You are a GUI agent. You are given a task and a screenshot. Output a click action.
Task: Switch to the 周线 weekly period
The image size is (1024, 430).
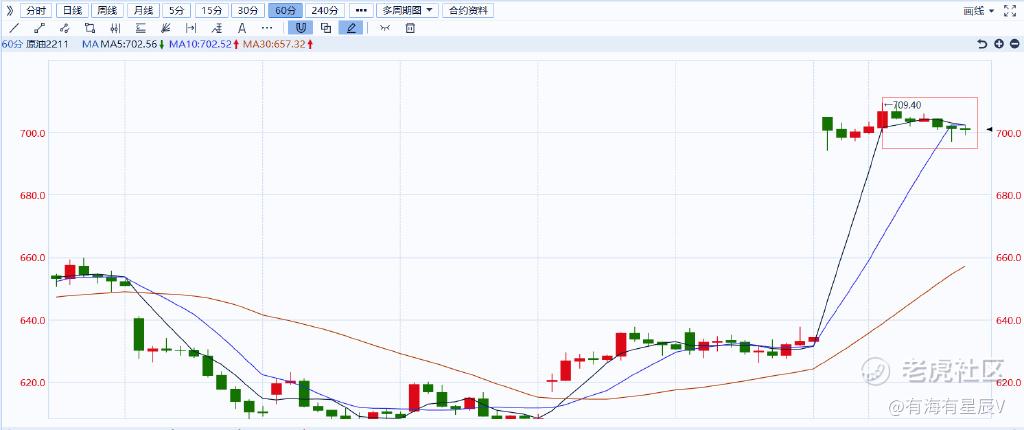(x=107, y=10)
